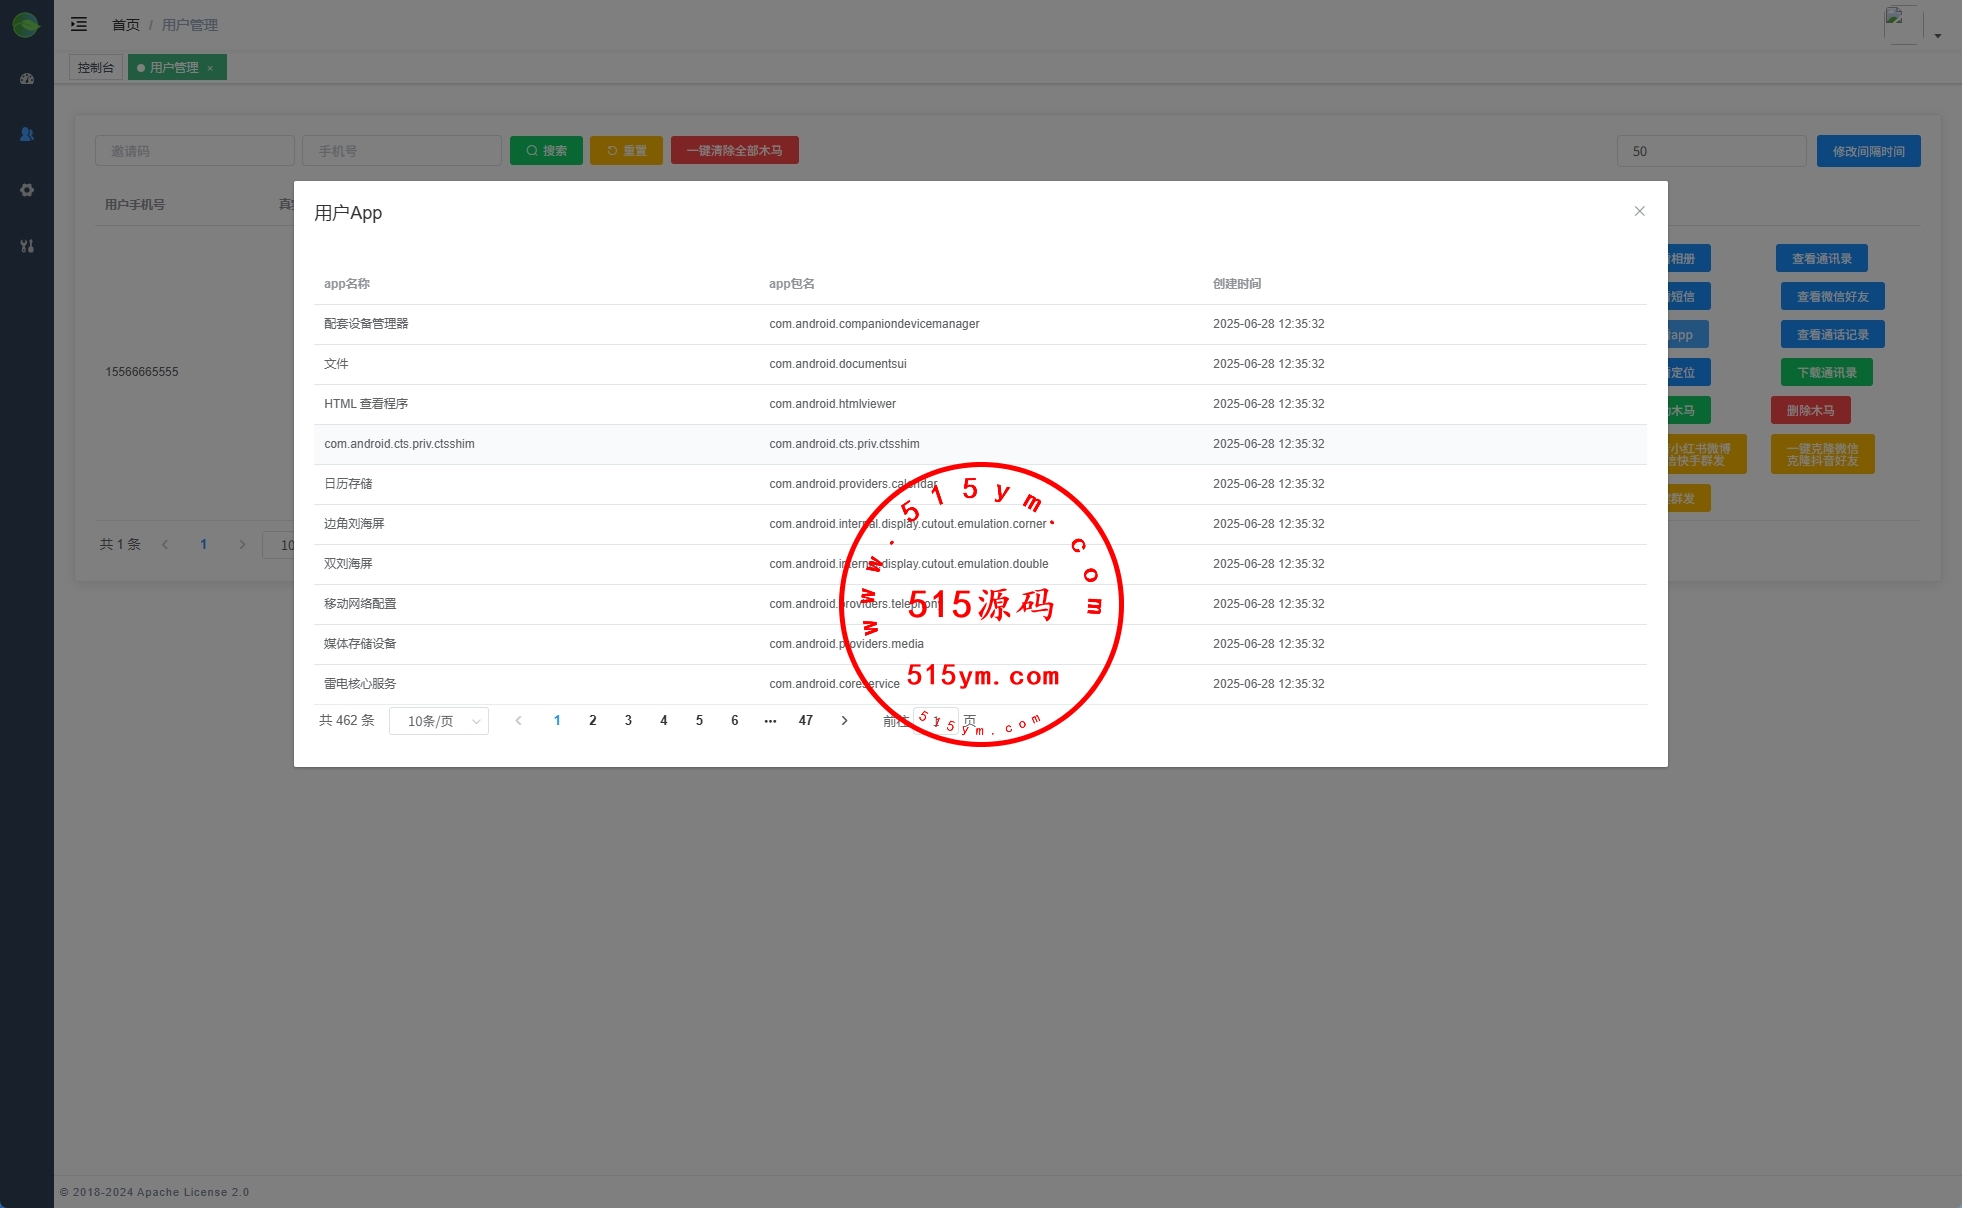Switch to the 控制台 tab
This screenshot has height=1208, width=1962.
pyautogui.click(x=96, y=68)
